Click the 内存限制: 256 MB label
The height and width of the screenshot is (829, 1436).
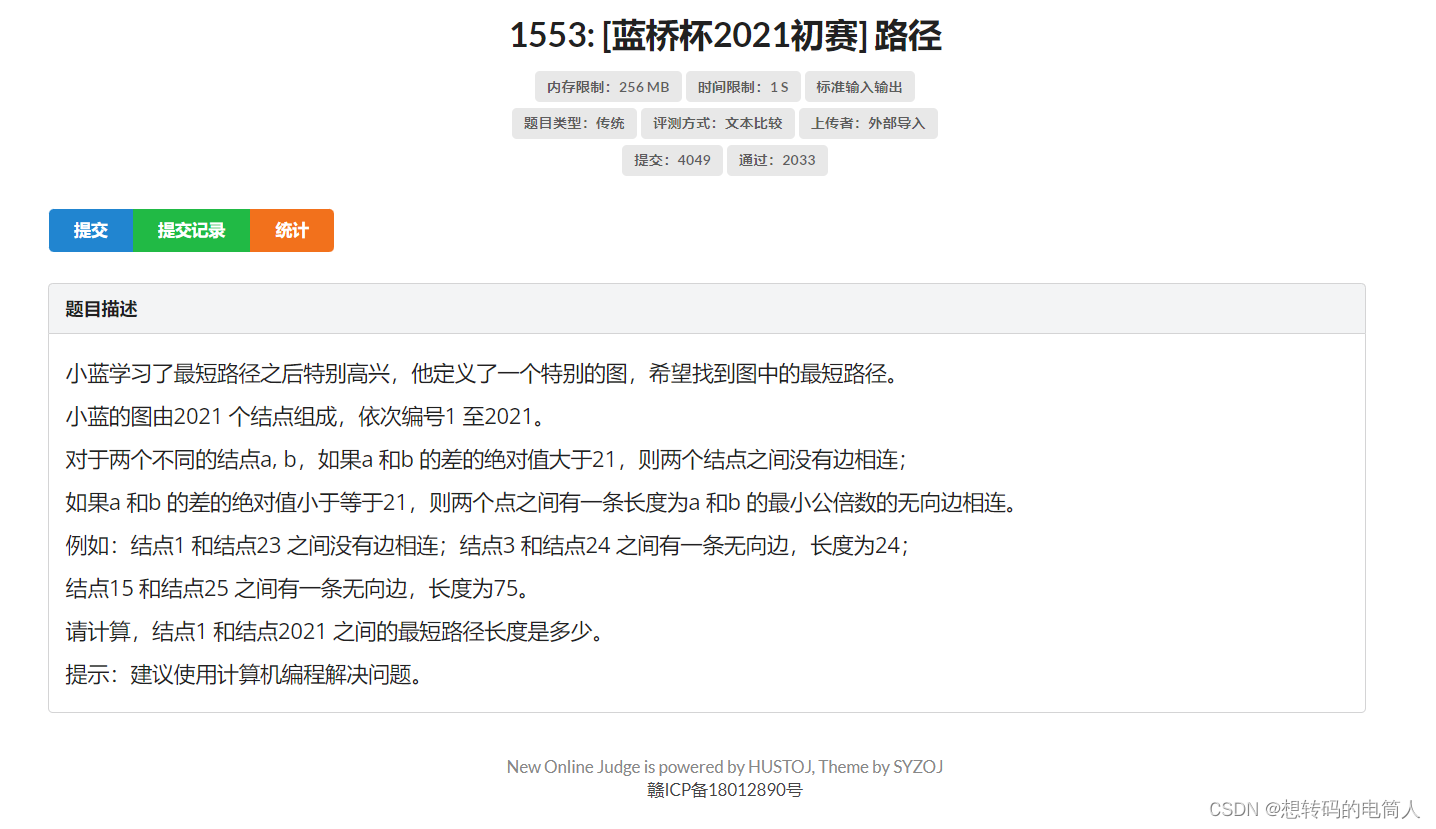pos(608,87)
